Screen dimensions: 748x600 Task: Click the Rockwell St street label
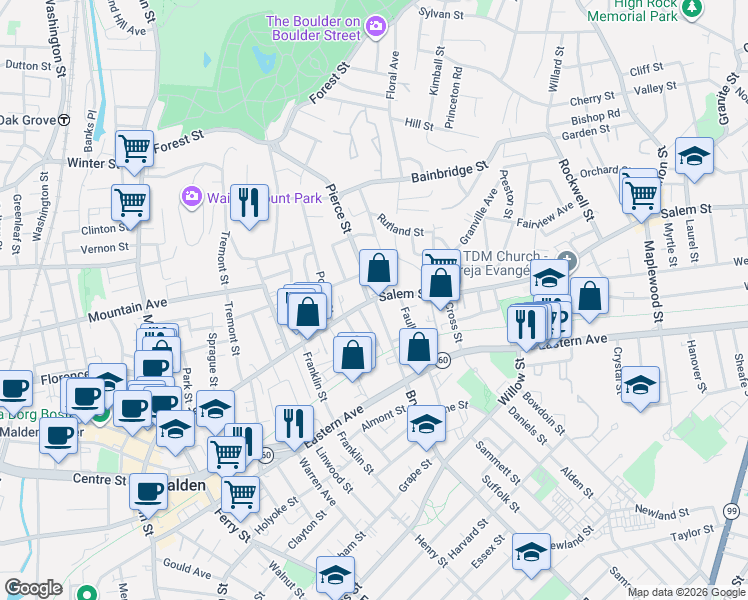(x=577, y=190)
